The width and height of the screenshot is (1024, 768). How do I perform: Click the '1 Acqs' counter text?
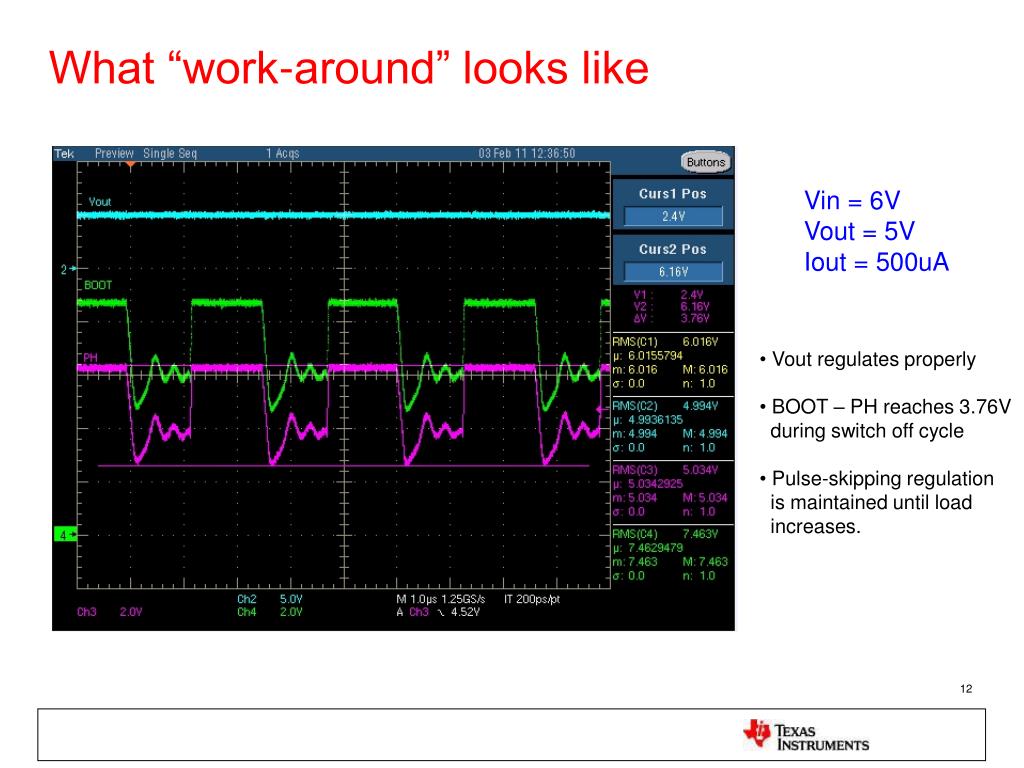(x=282, y=153)
